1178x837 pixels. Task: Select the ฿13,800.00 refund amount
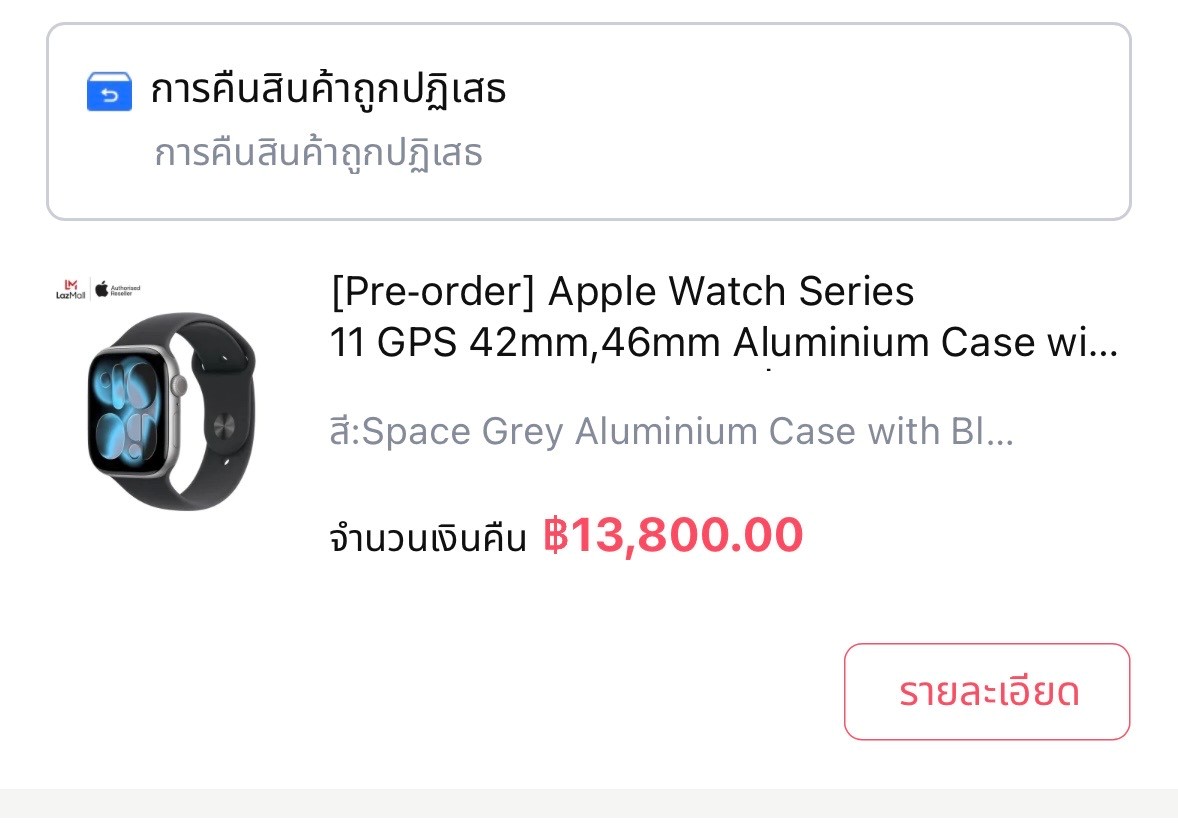tap(673, 535)
